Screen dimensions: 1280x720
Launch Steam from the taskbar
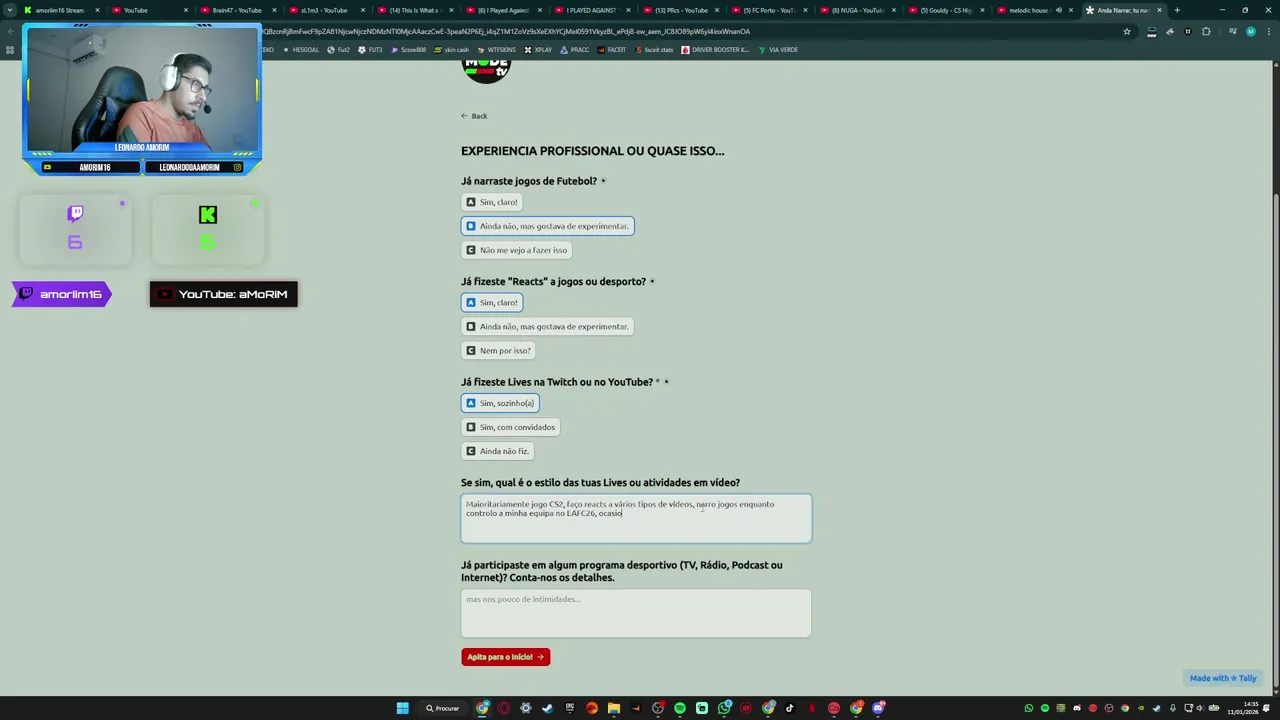click(548, 708)
